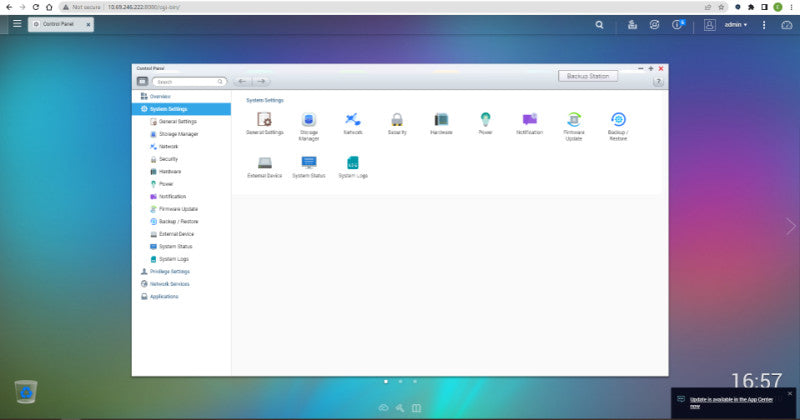Select Overview in the sidebar
The width and height of the screenshot is (800, 420).
coord(181,96)
